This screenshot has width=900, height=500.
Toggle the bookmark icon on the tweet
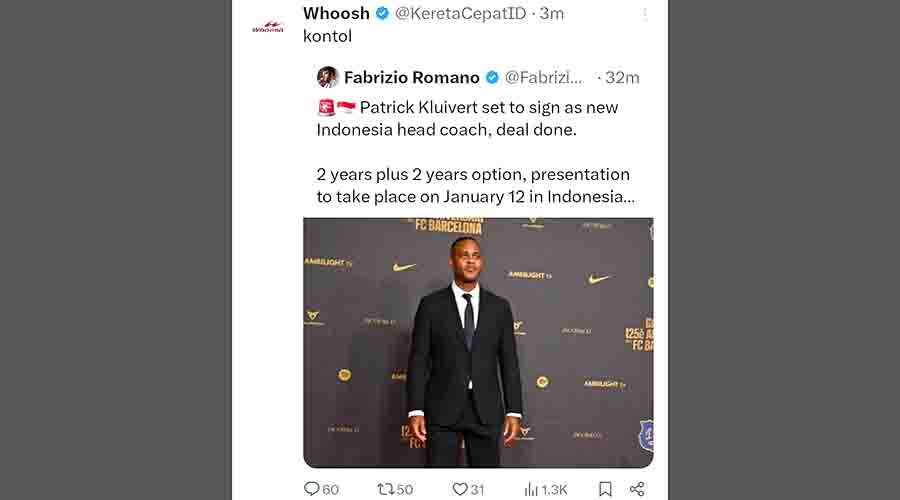[x=605, y=489]
